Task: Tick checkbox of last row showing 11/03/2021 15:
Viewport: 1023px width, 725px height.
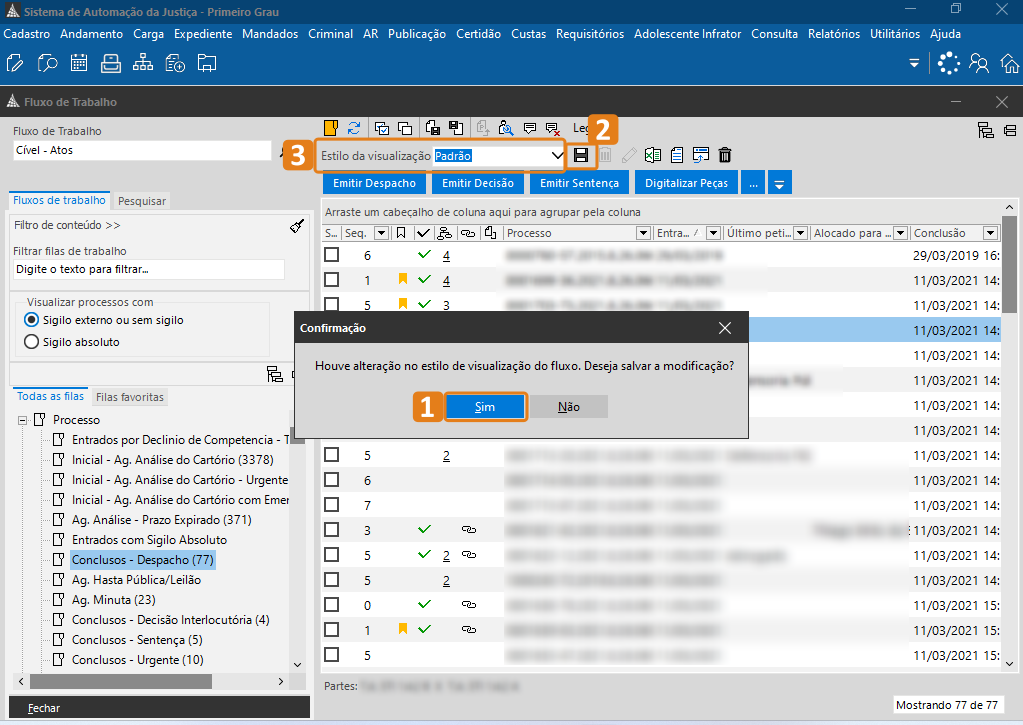Action: click(331, 655)
